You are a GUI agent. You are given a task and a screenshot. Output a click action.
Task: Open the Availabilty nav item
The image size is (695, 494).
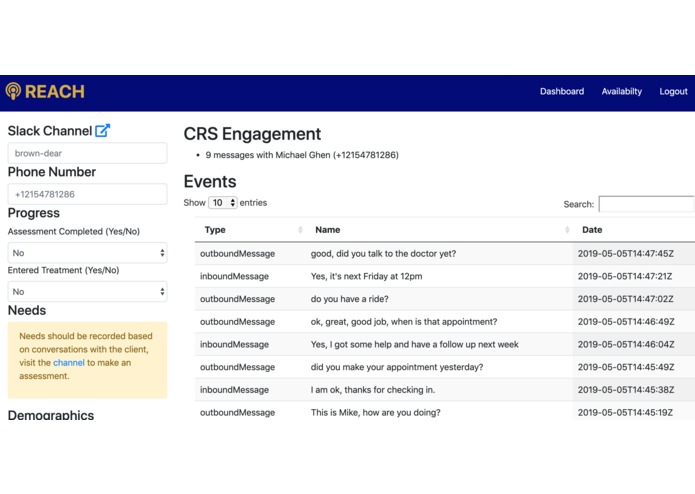coord(621,91)
